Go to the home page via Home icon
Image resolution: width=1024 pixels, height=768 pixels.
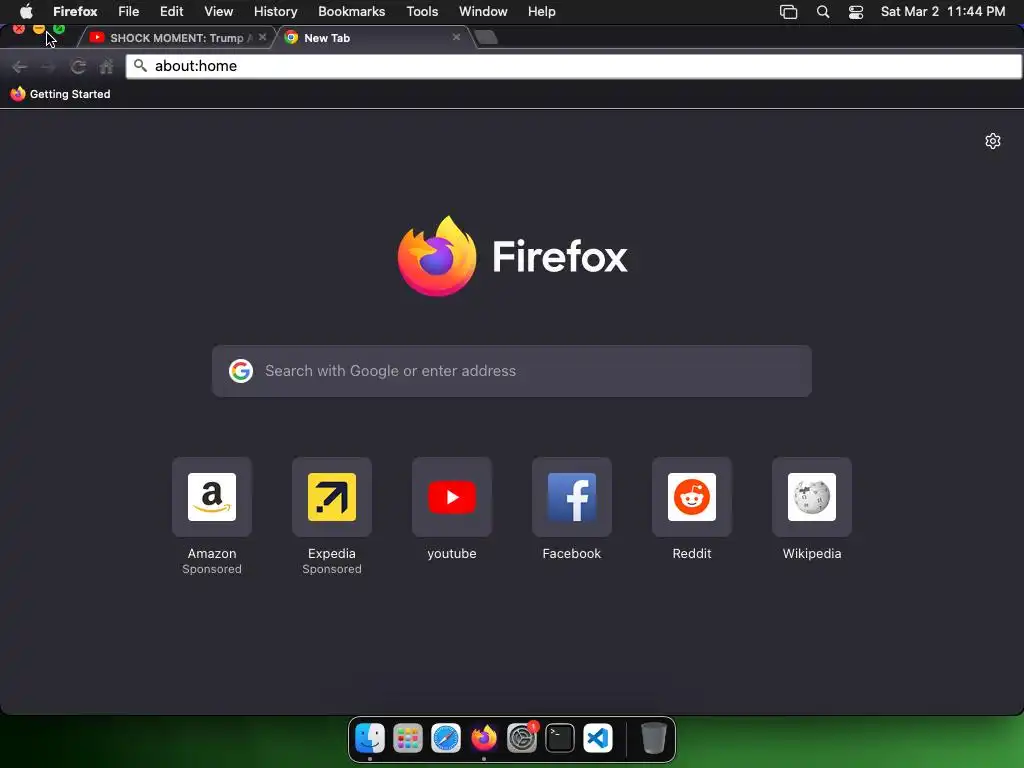pyautogui.click(x=106, y=67)
